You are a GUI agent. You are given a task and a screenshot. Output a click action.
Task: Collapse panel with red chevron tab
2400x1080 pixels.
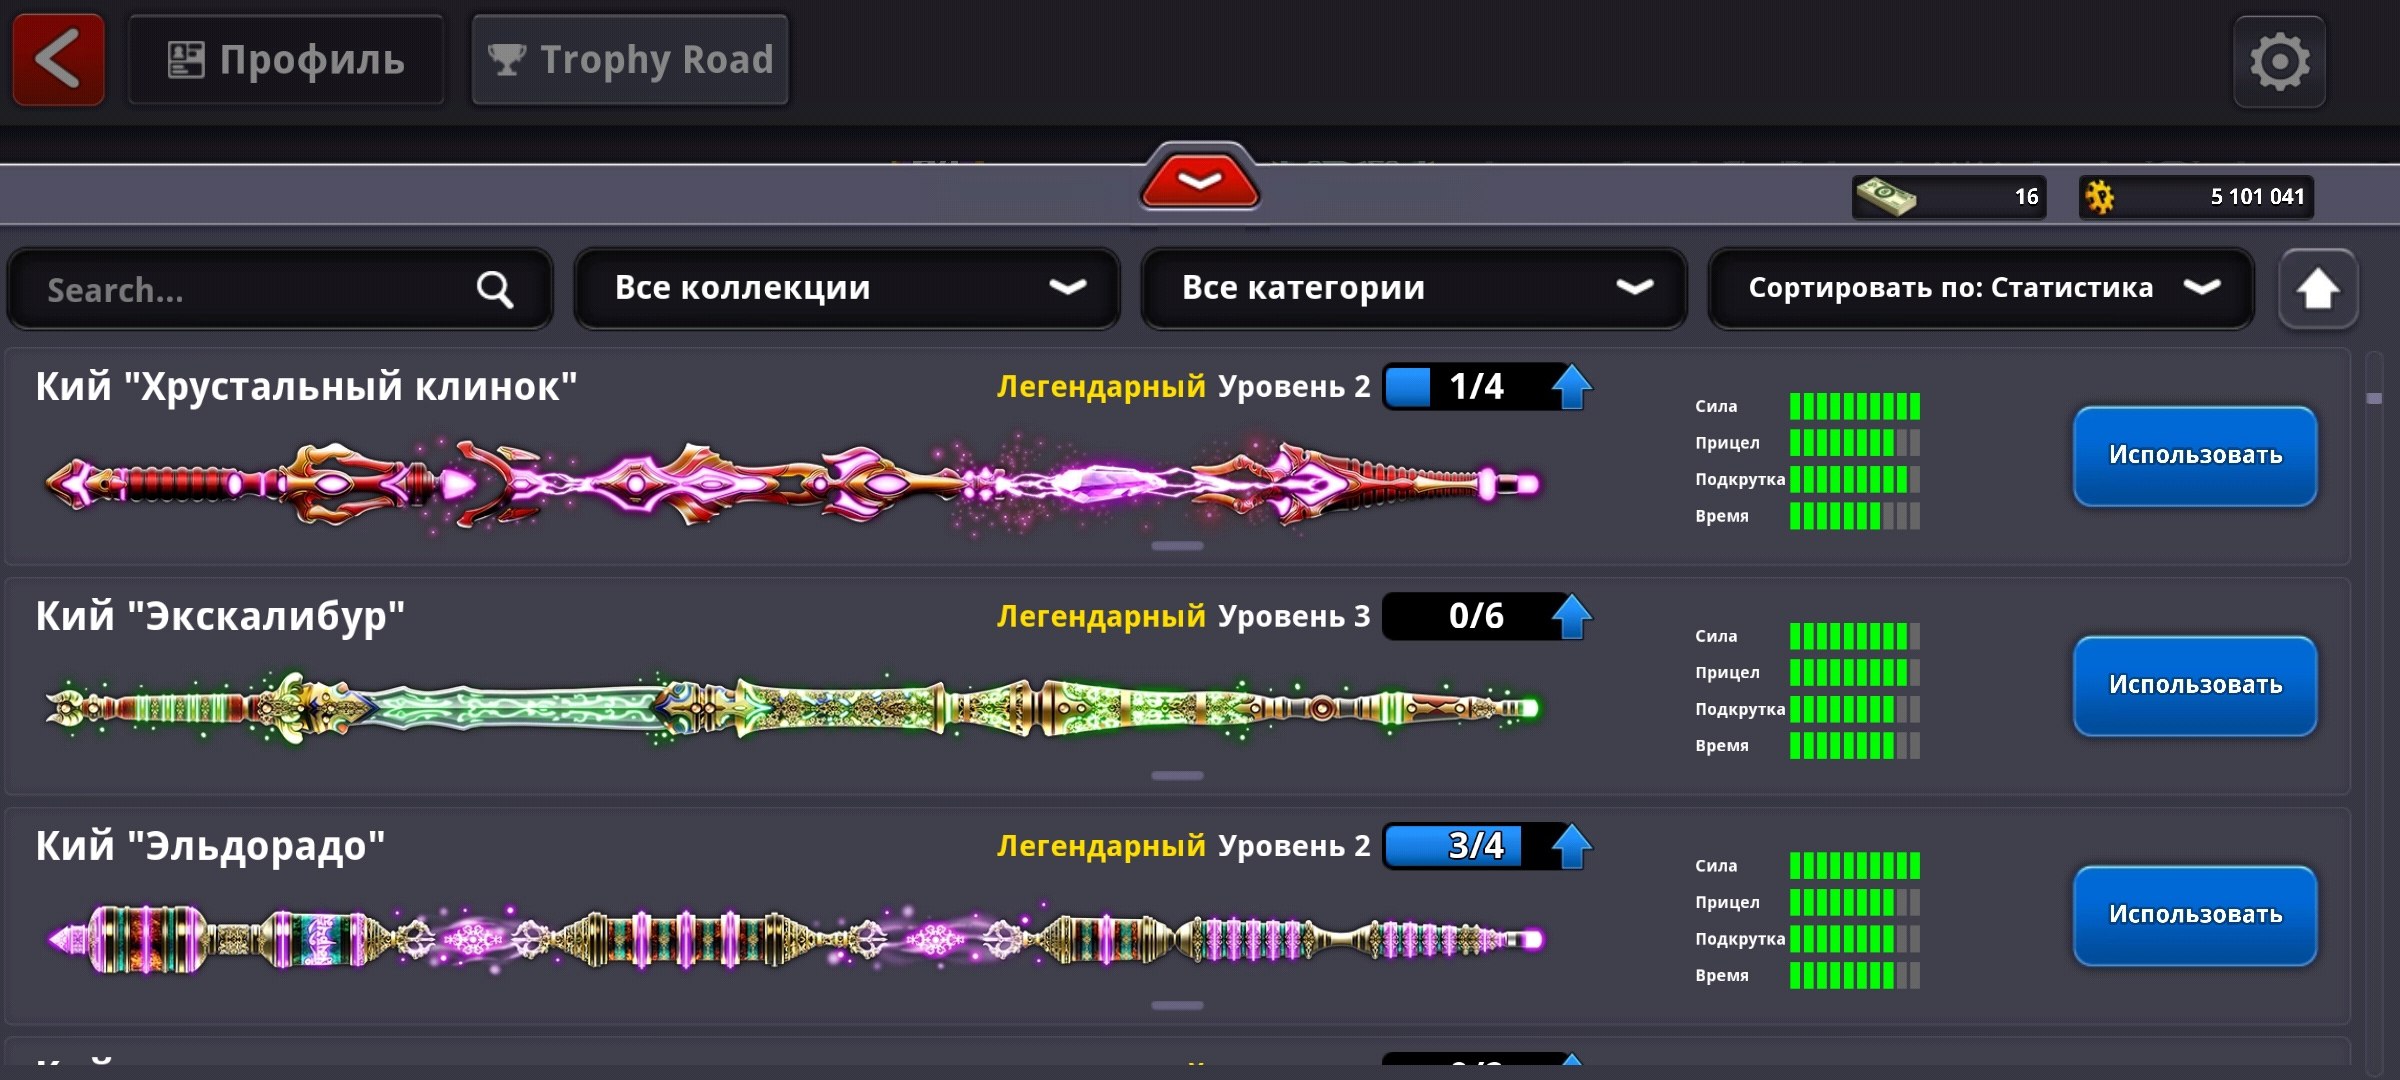(1199, 181)
